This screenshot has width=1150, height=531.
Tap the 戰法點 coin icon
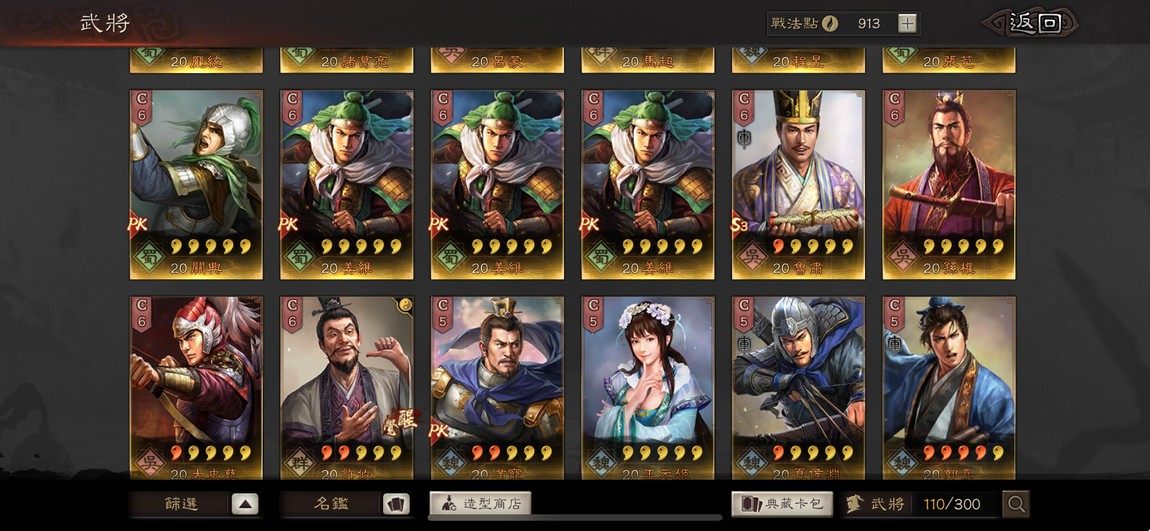(829, 23)
